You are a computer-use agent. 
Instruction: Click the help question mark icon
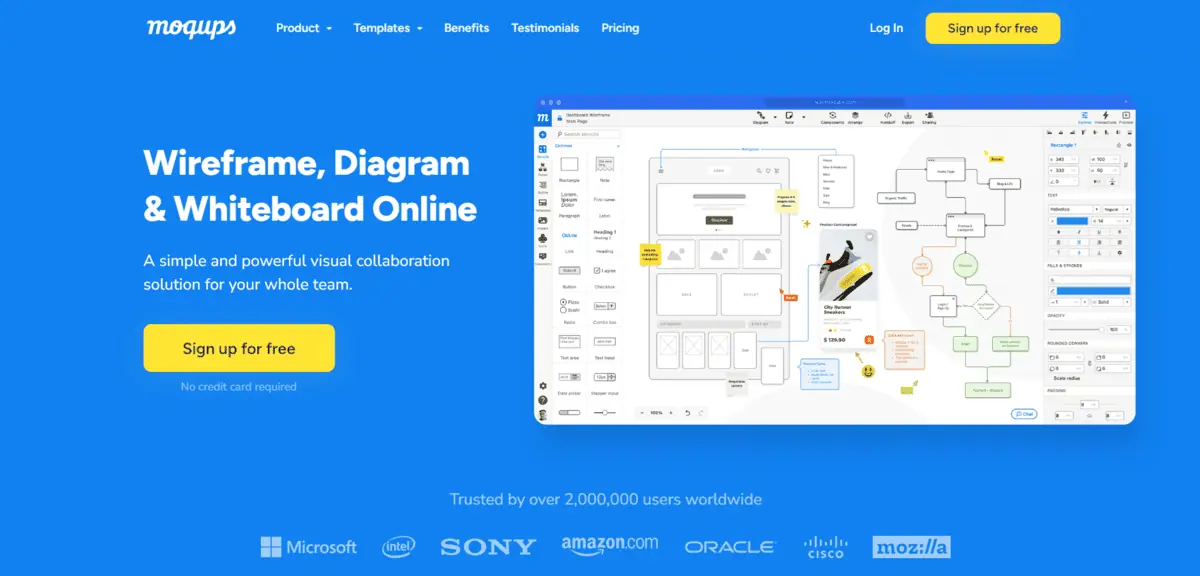pyautogui.click(x=543, y=400)
